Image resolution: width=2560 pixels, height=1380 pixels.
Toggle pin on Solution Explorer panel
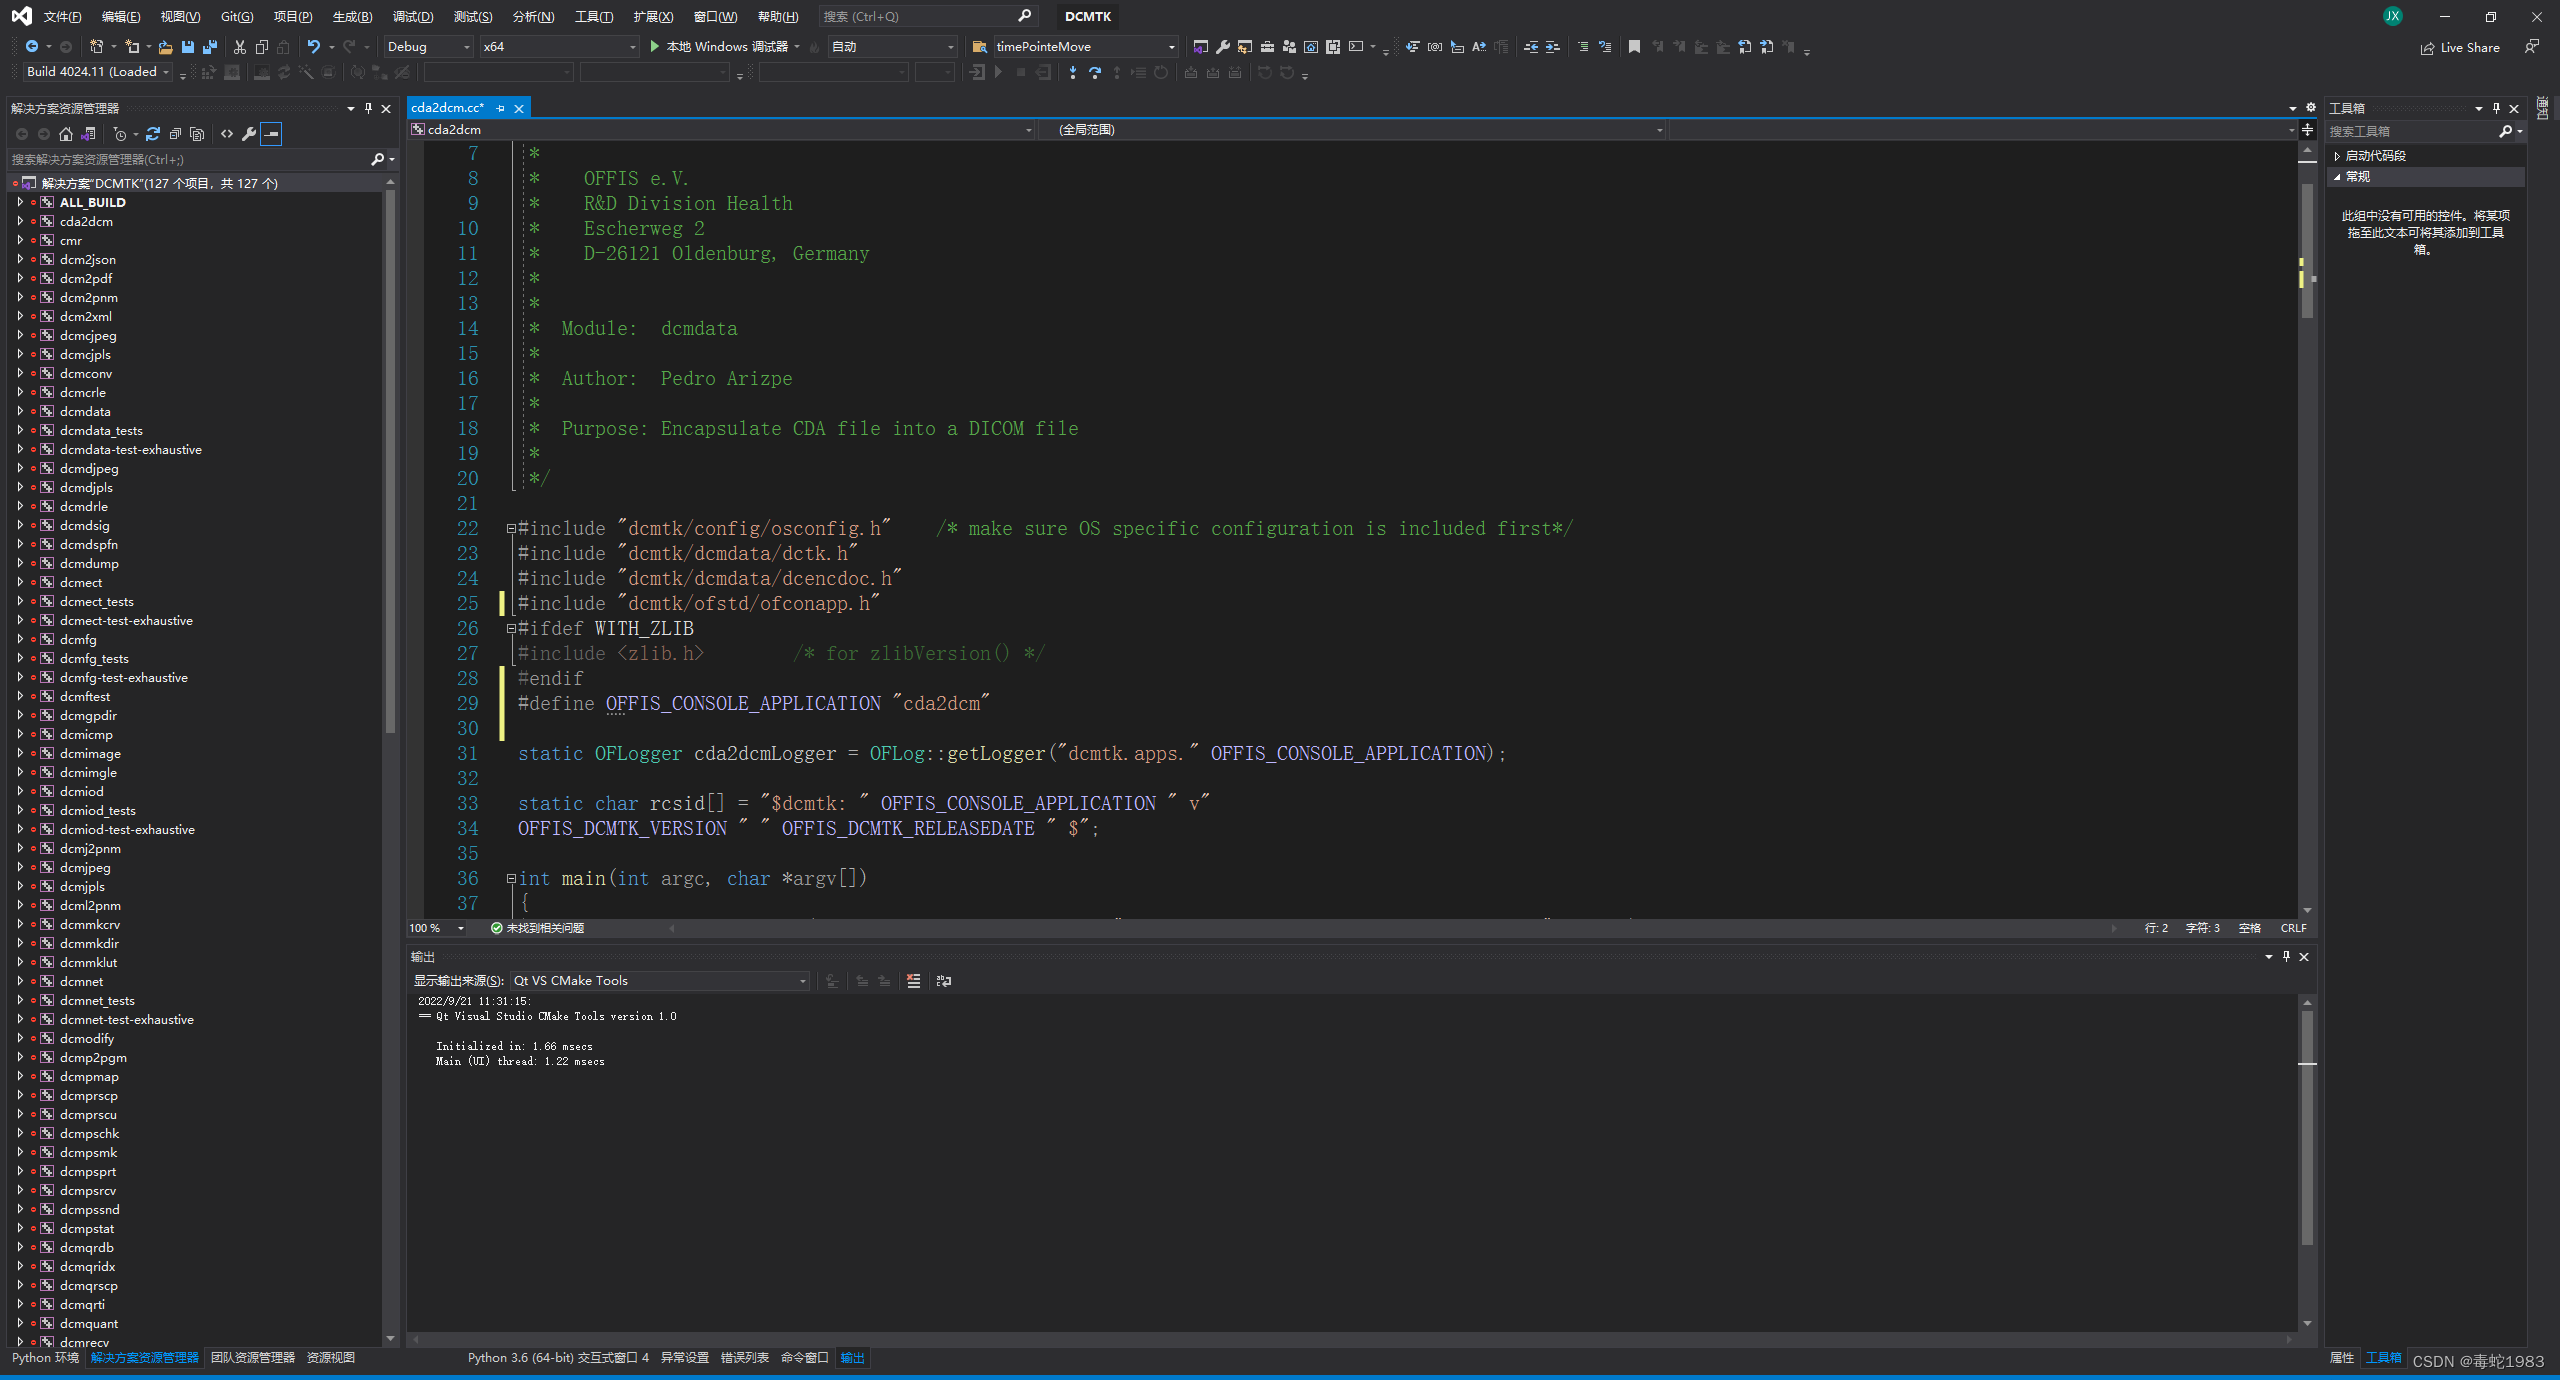pos(368,108)
